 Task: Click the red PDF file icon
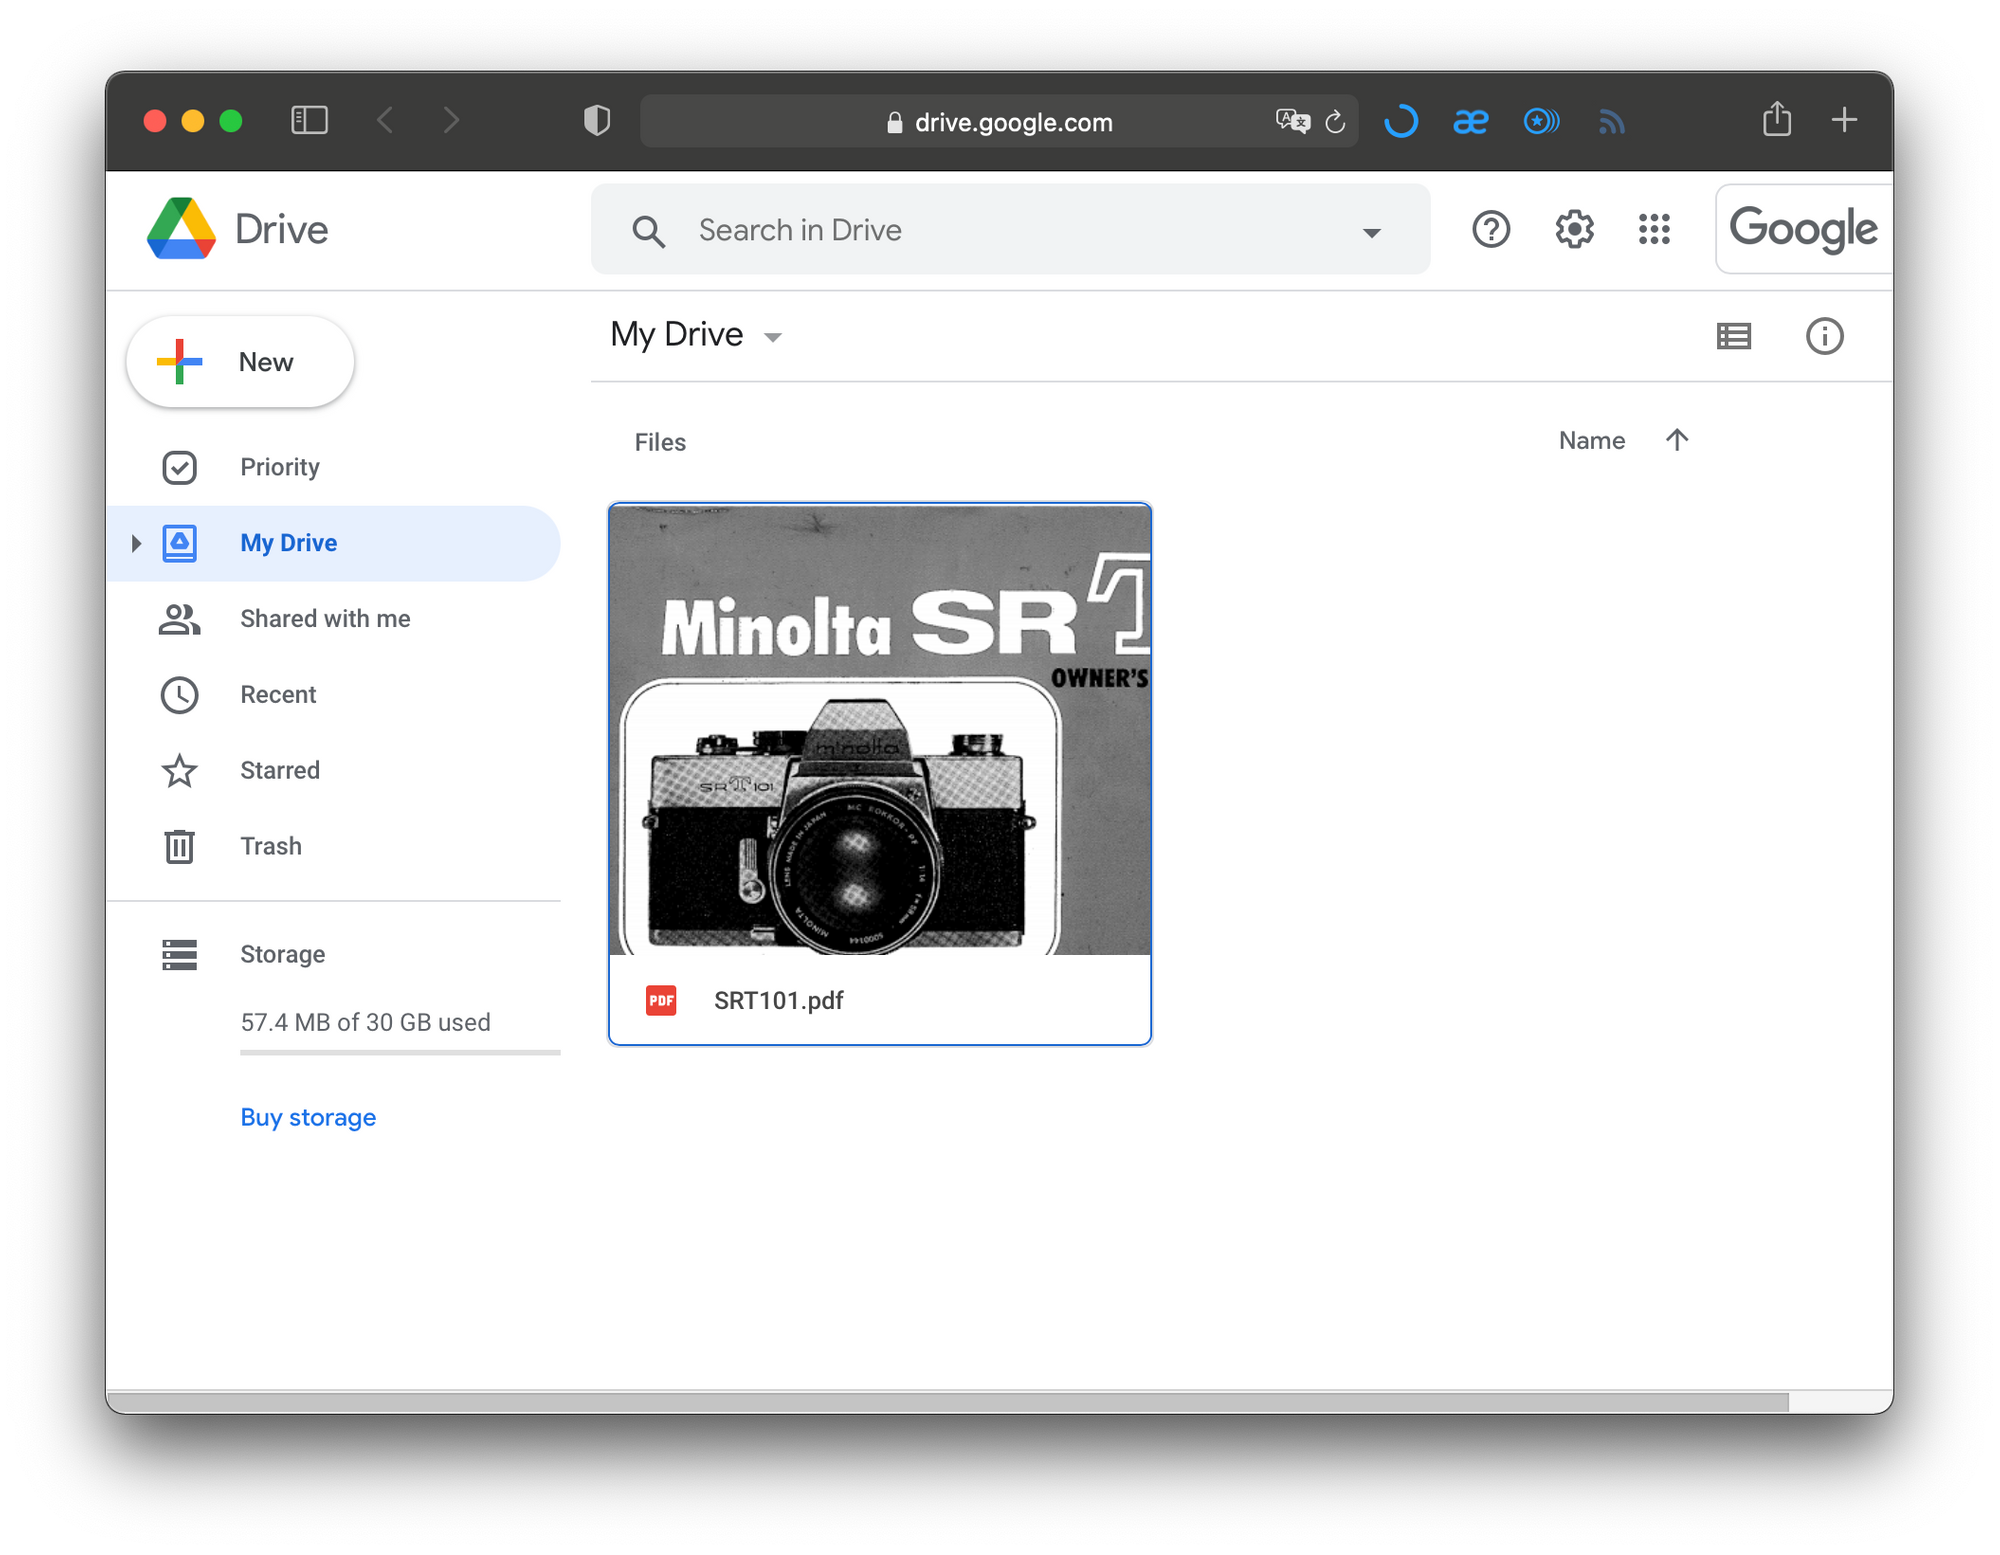coord(661,1000)
